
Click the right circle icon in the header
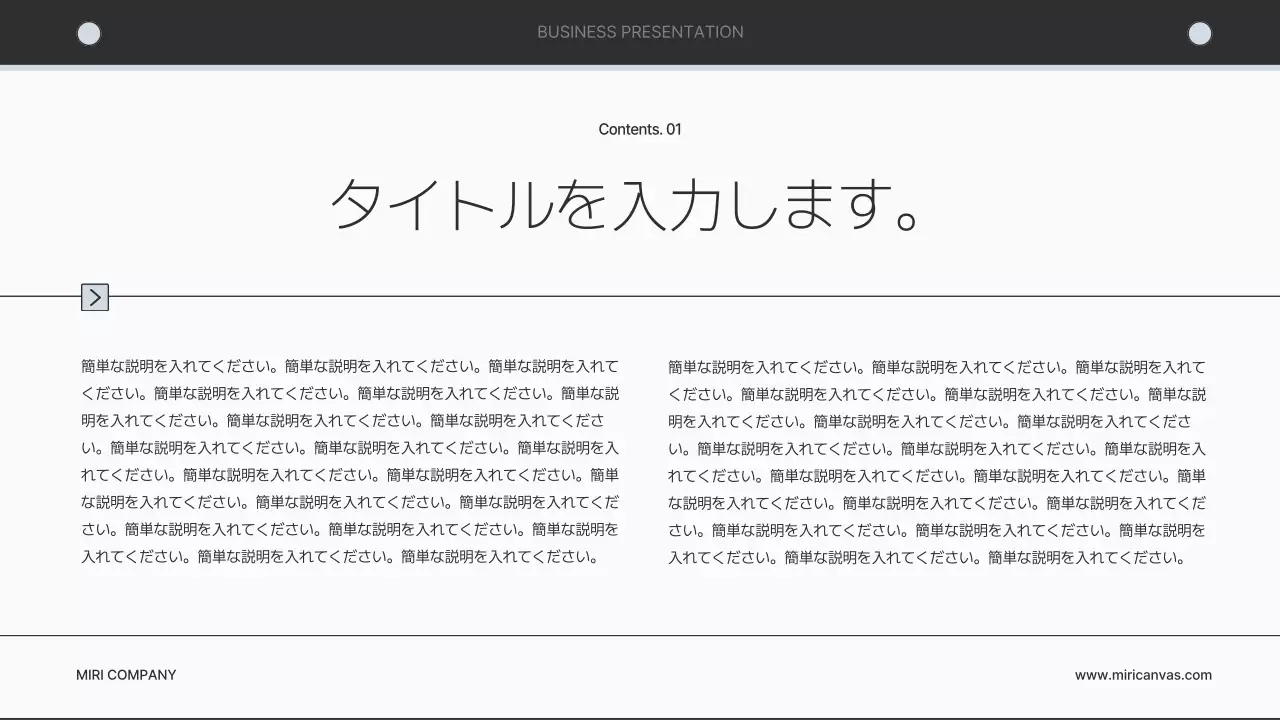tap(1199, 33)
